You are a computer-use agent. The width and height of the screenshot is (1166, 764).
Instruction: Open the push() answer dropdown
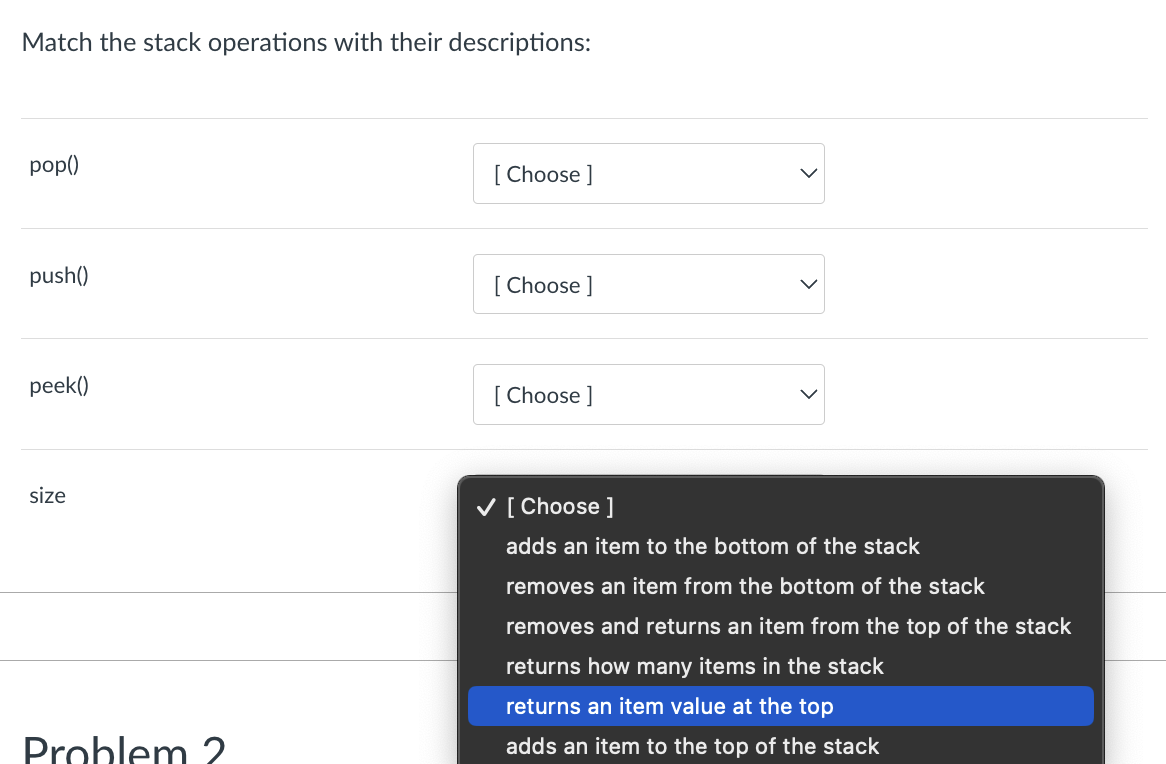tap(649, 284)
